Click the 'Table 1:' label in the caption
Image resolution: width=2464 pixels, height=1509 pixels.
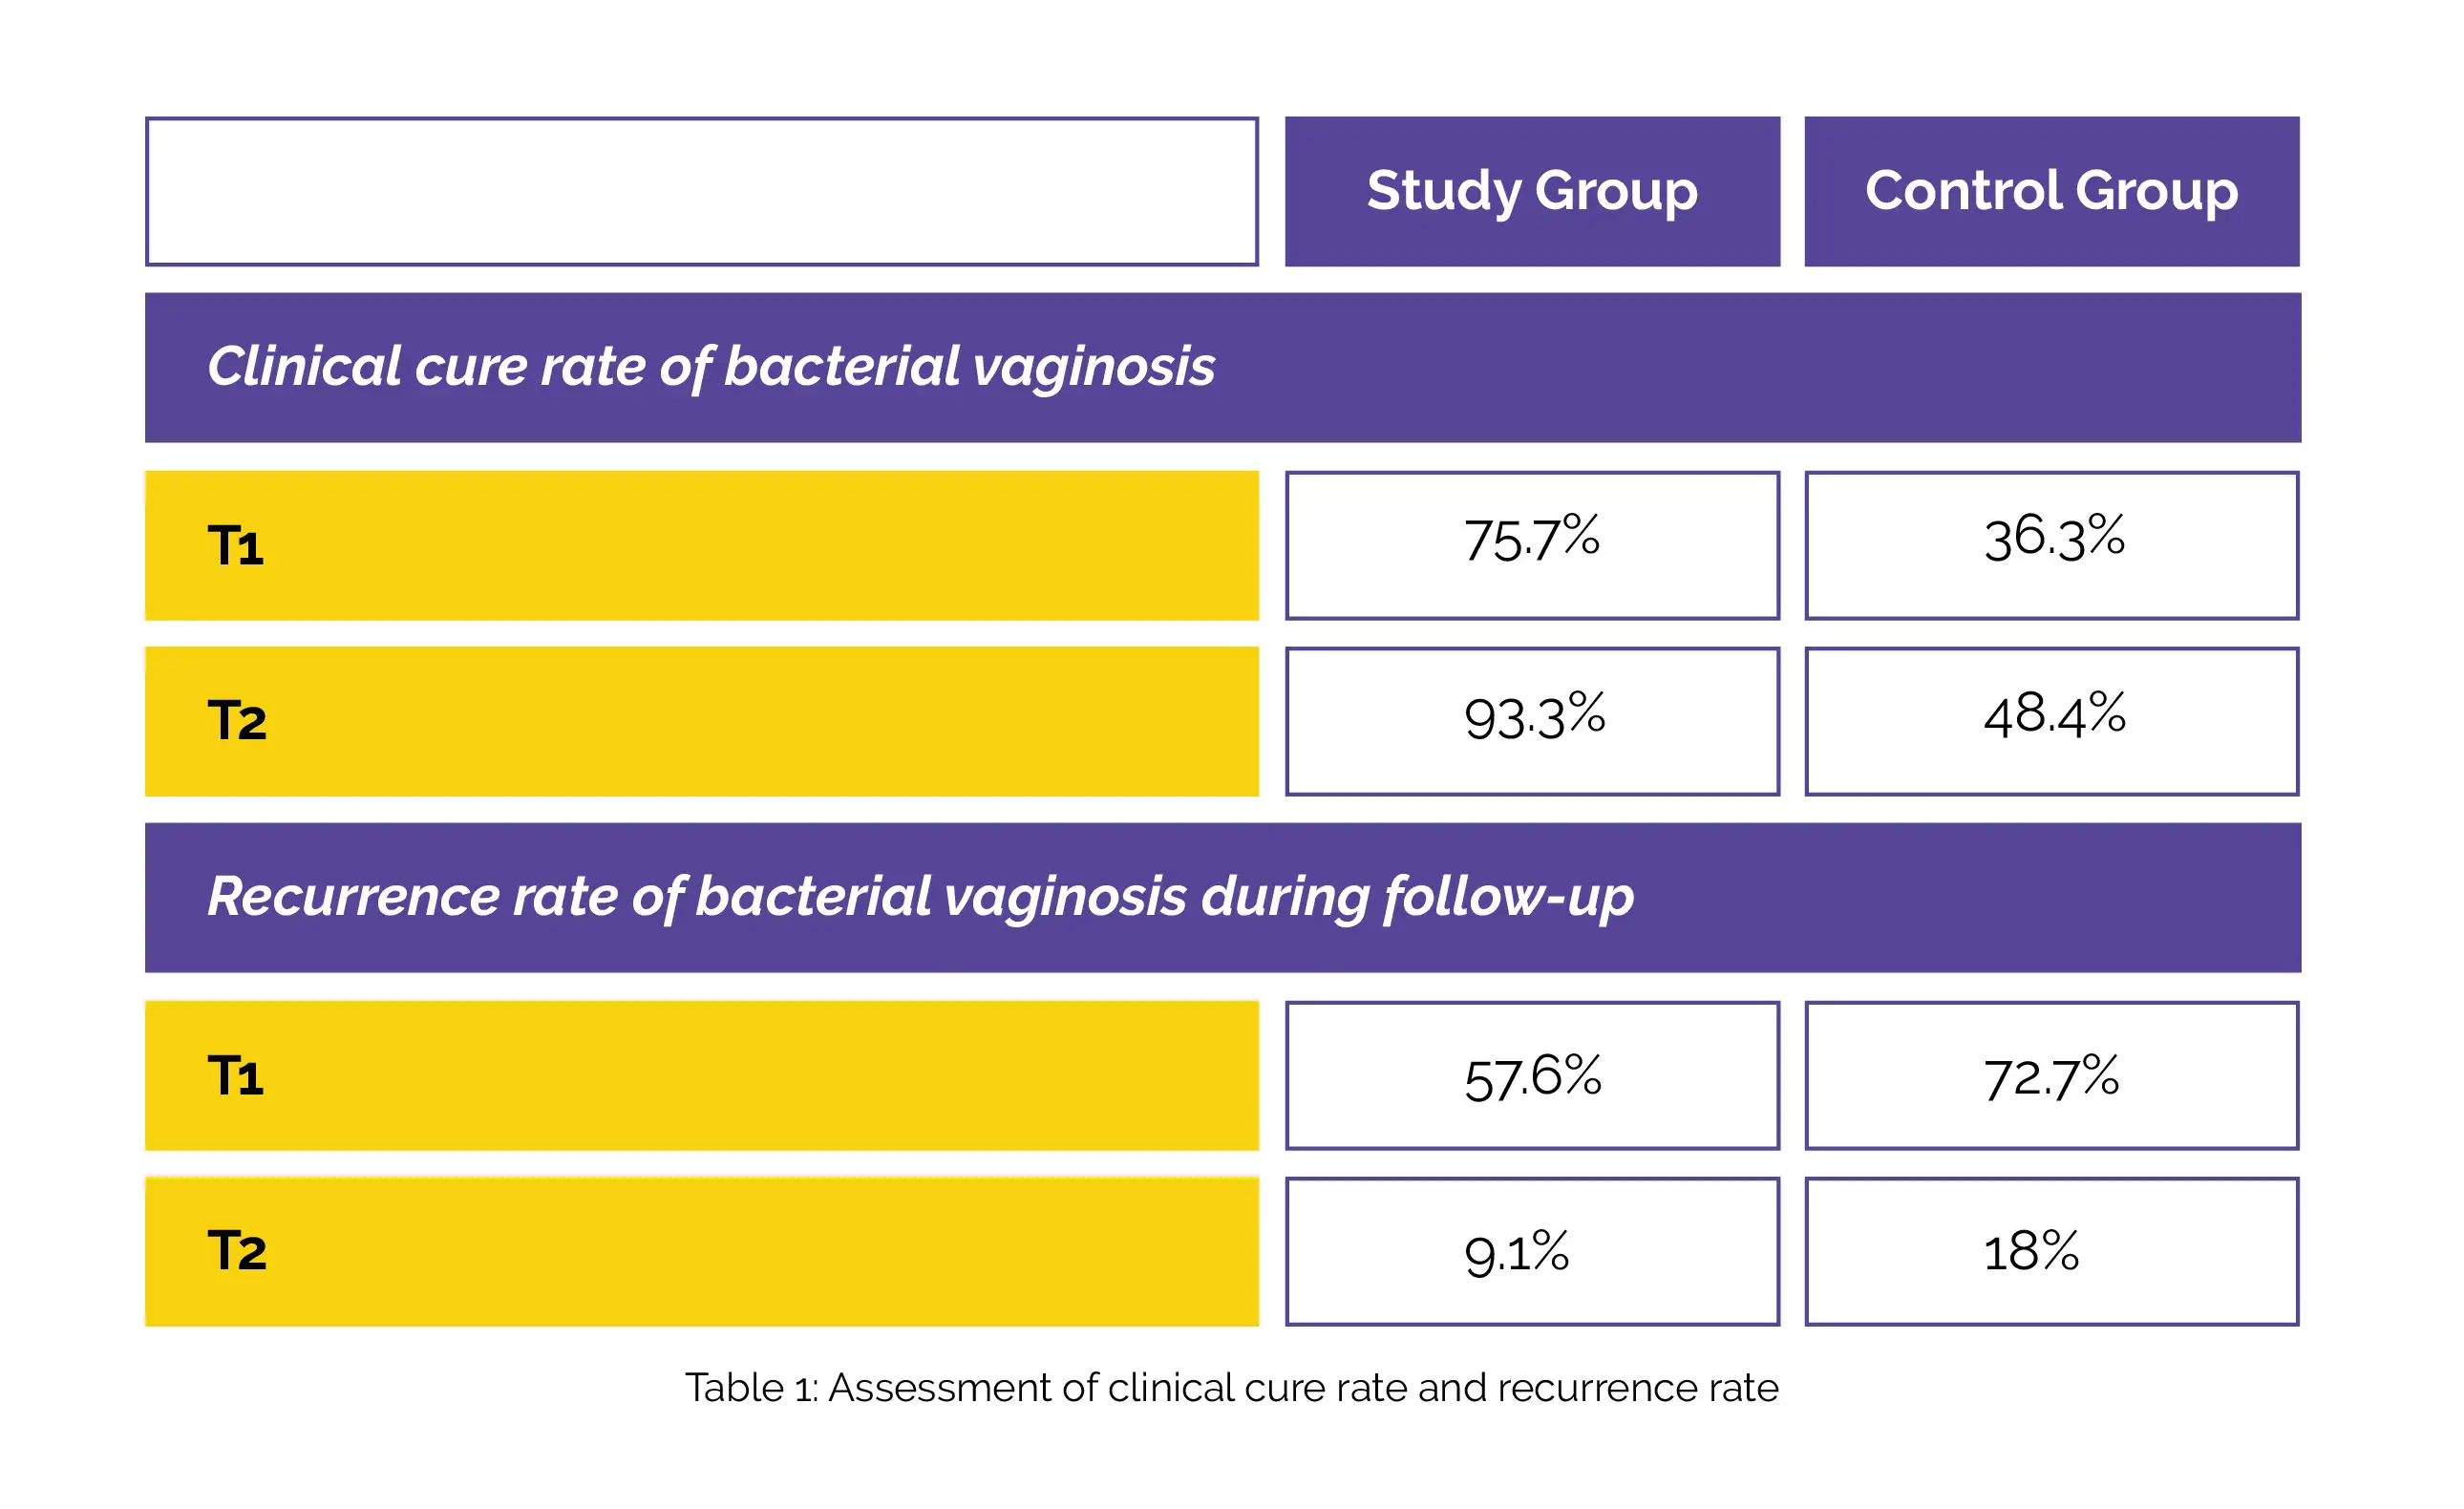[x=751, y=1389]
